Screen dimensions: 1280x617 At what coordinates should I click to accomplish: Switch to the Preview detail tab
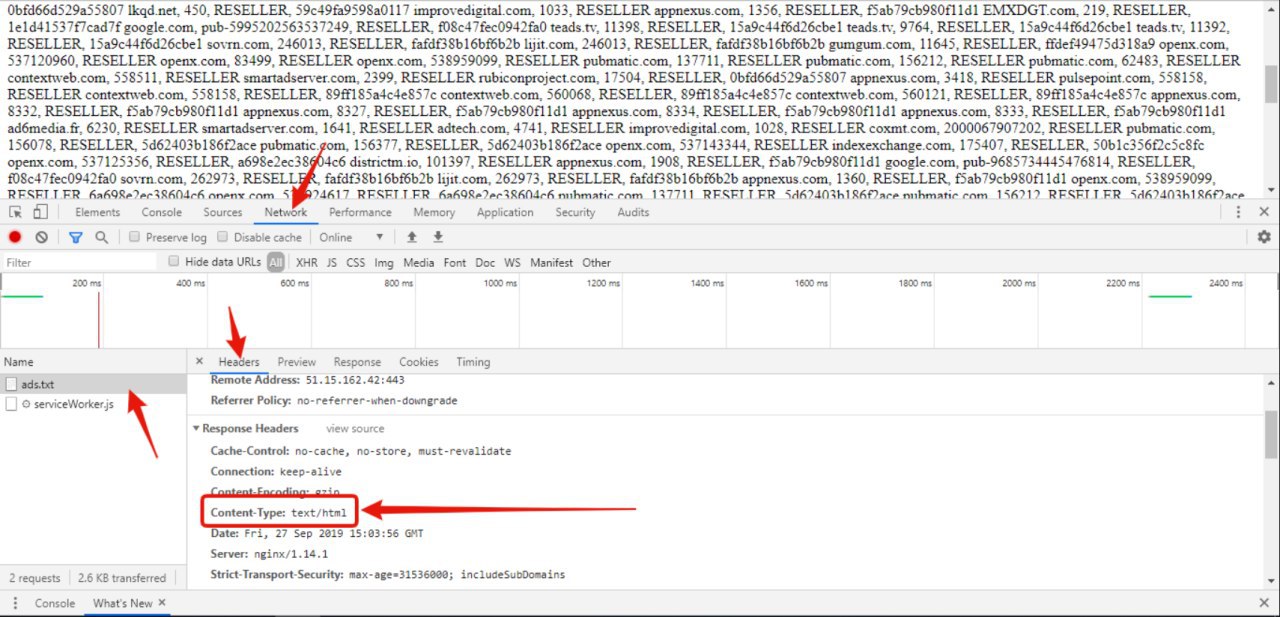coord(297,362)
